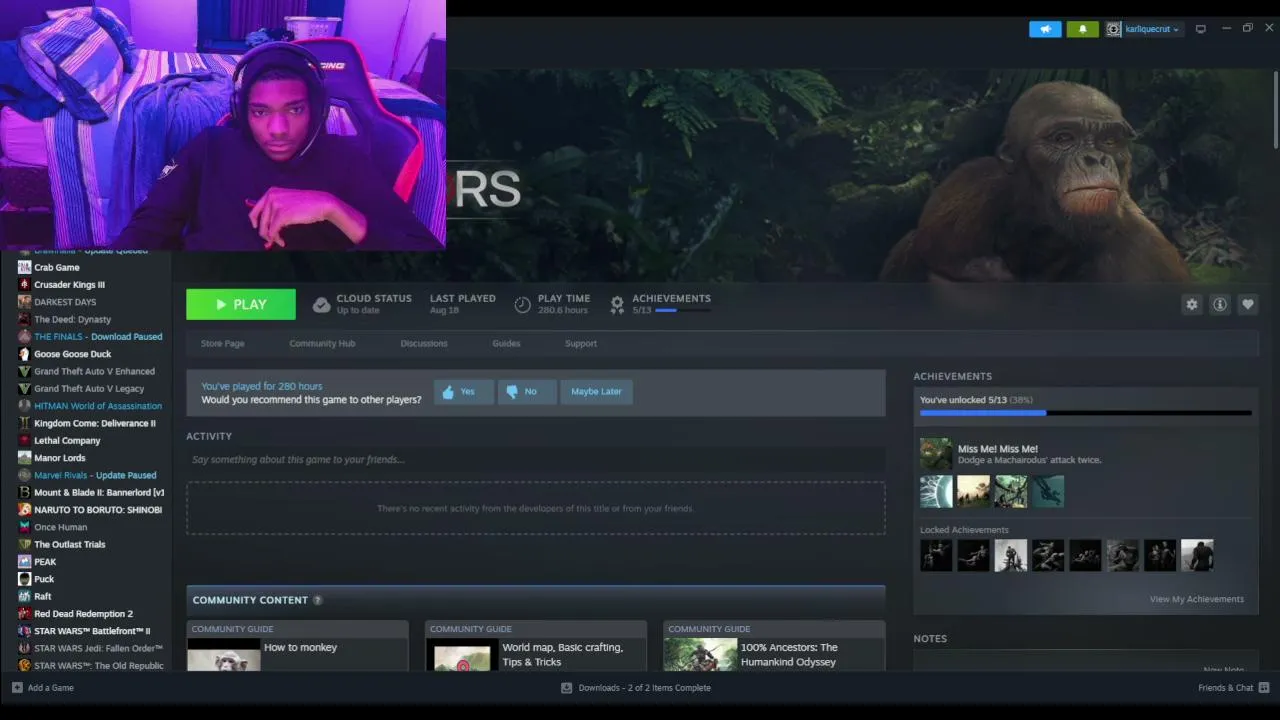
Task: Check the Cloud Status icon
Action: coord(321,304)
